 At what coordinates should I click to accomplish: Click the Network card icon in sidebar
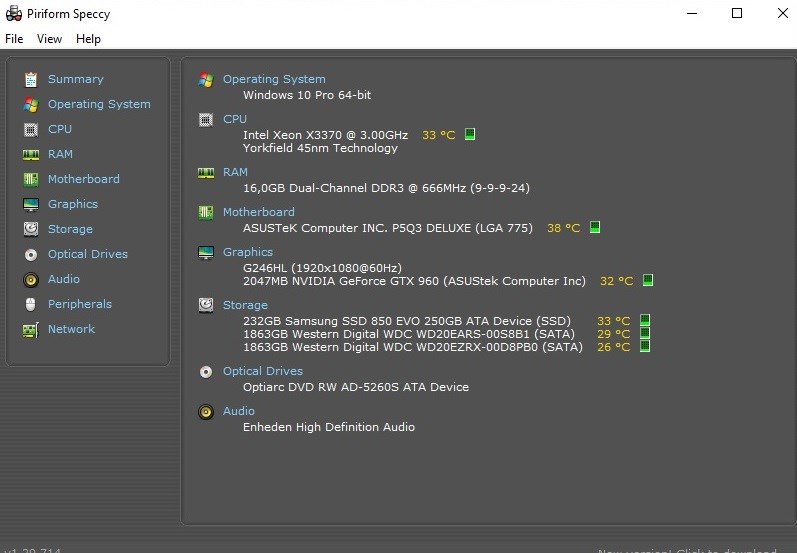pos(30,329)
